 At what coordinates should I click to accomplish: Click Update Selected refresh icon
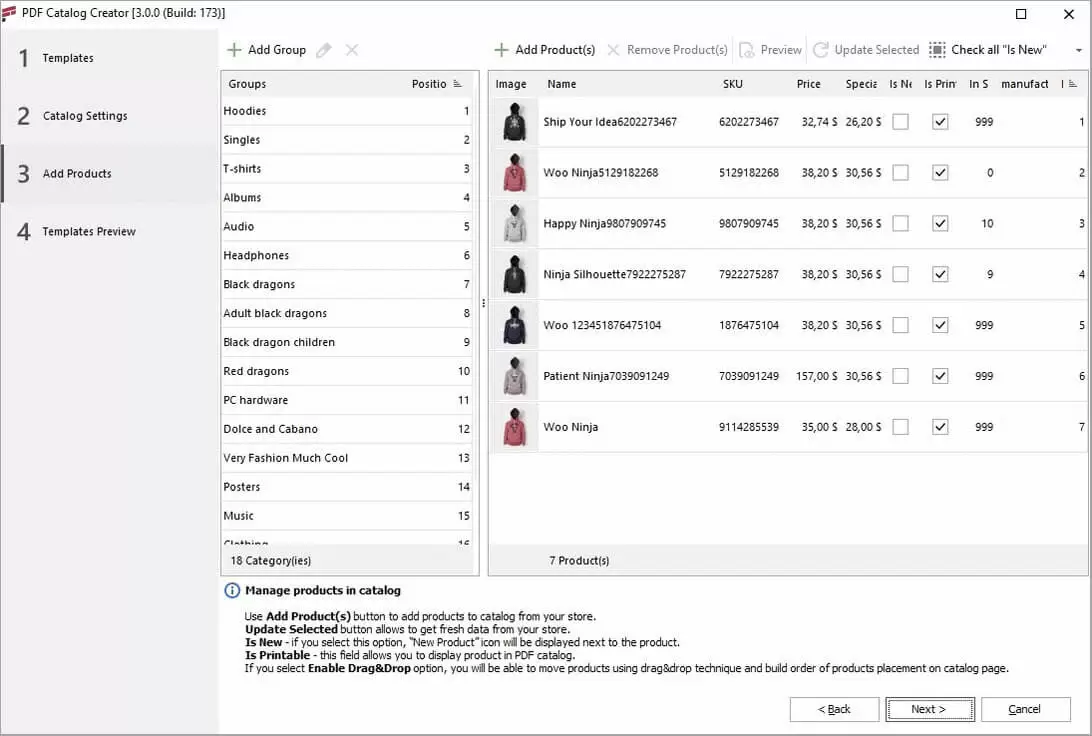point(821,50)
